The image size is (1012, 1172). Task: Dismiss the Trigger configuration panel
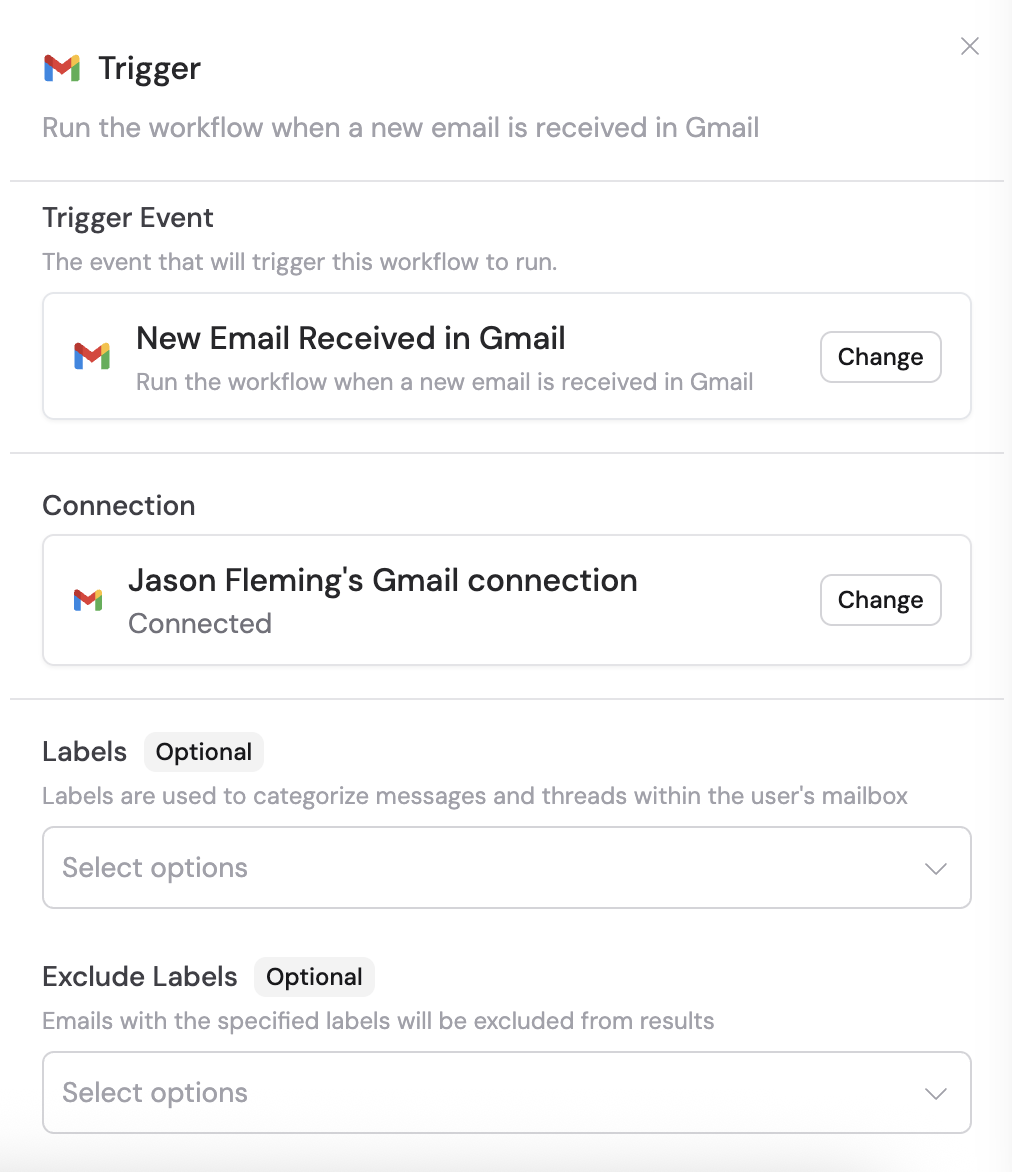969,46
